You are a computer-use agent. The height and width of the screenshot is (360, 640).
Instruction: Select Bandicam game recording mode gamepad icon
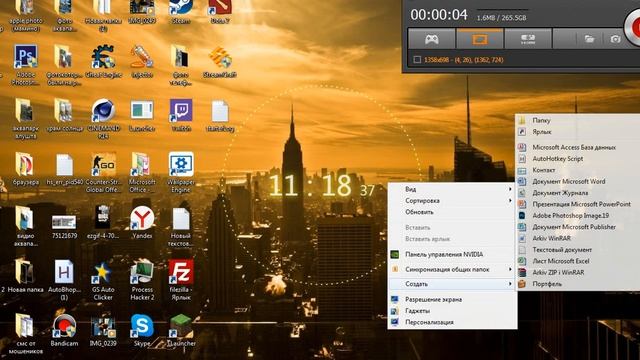431,39
